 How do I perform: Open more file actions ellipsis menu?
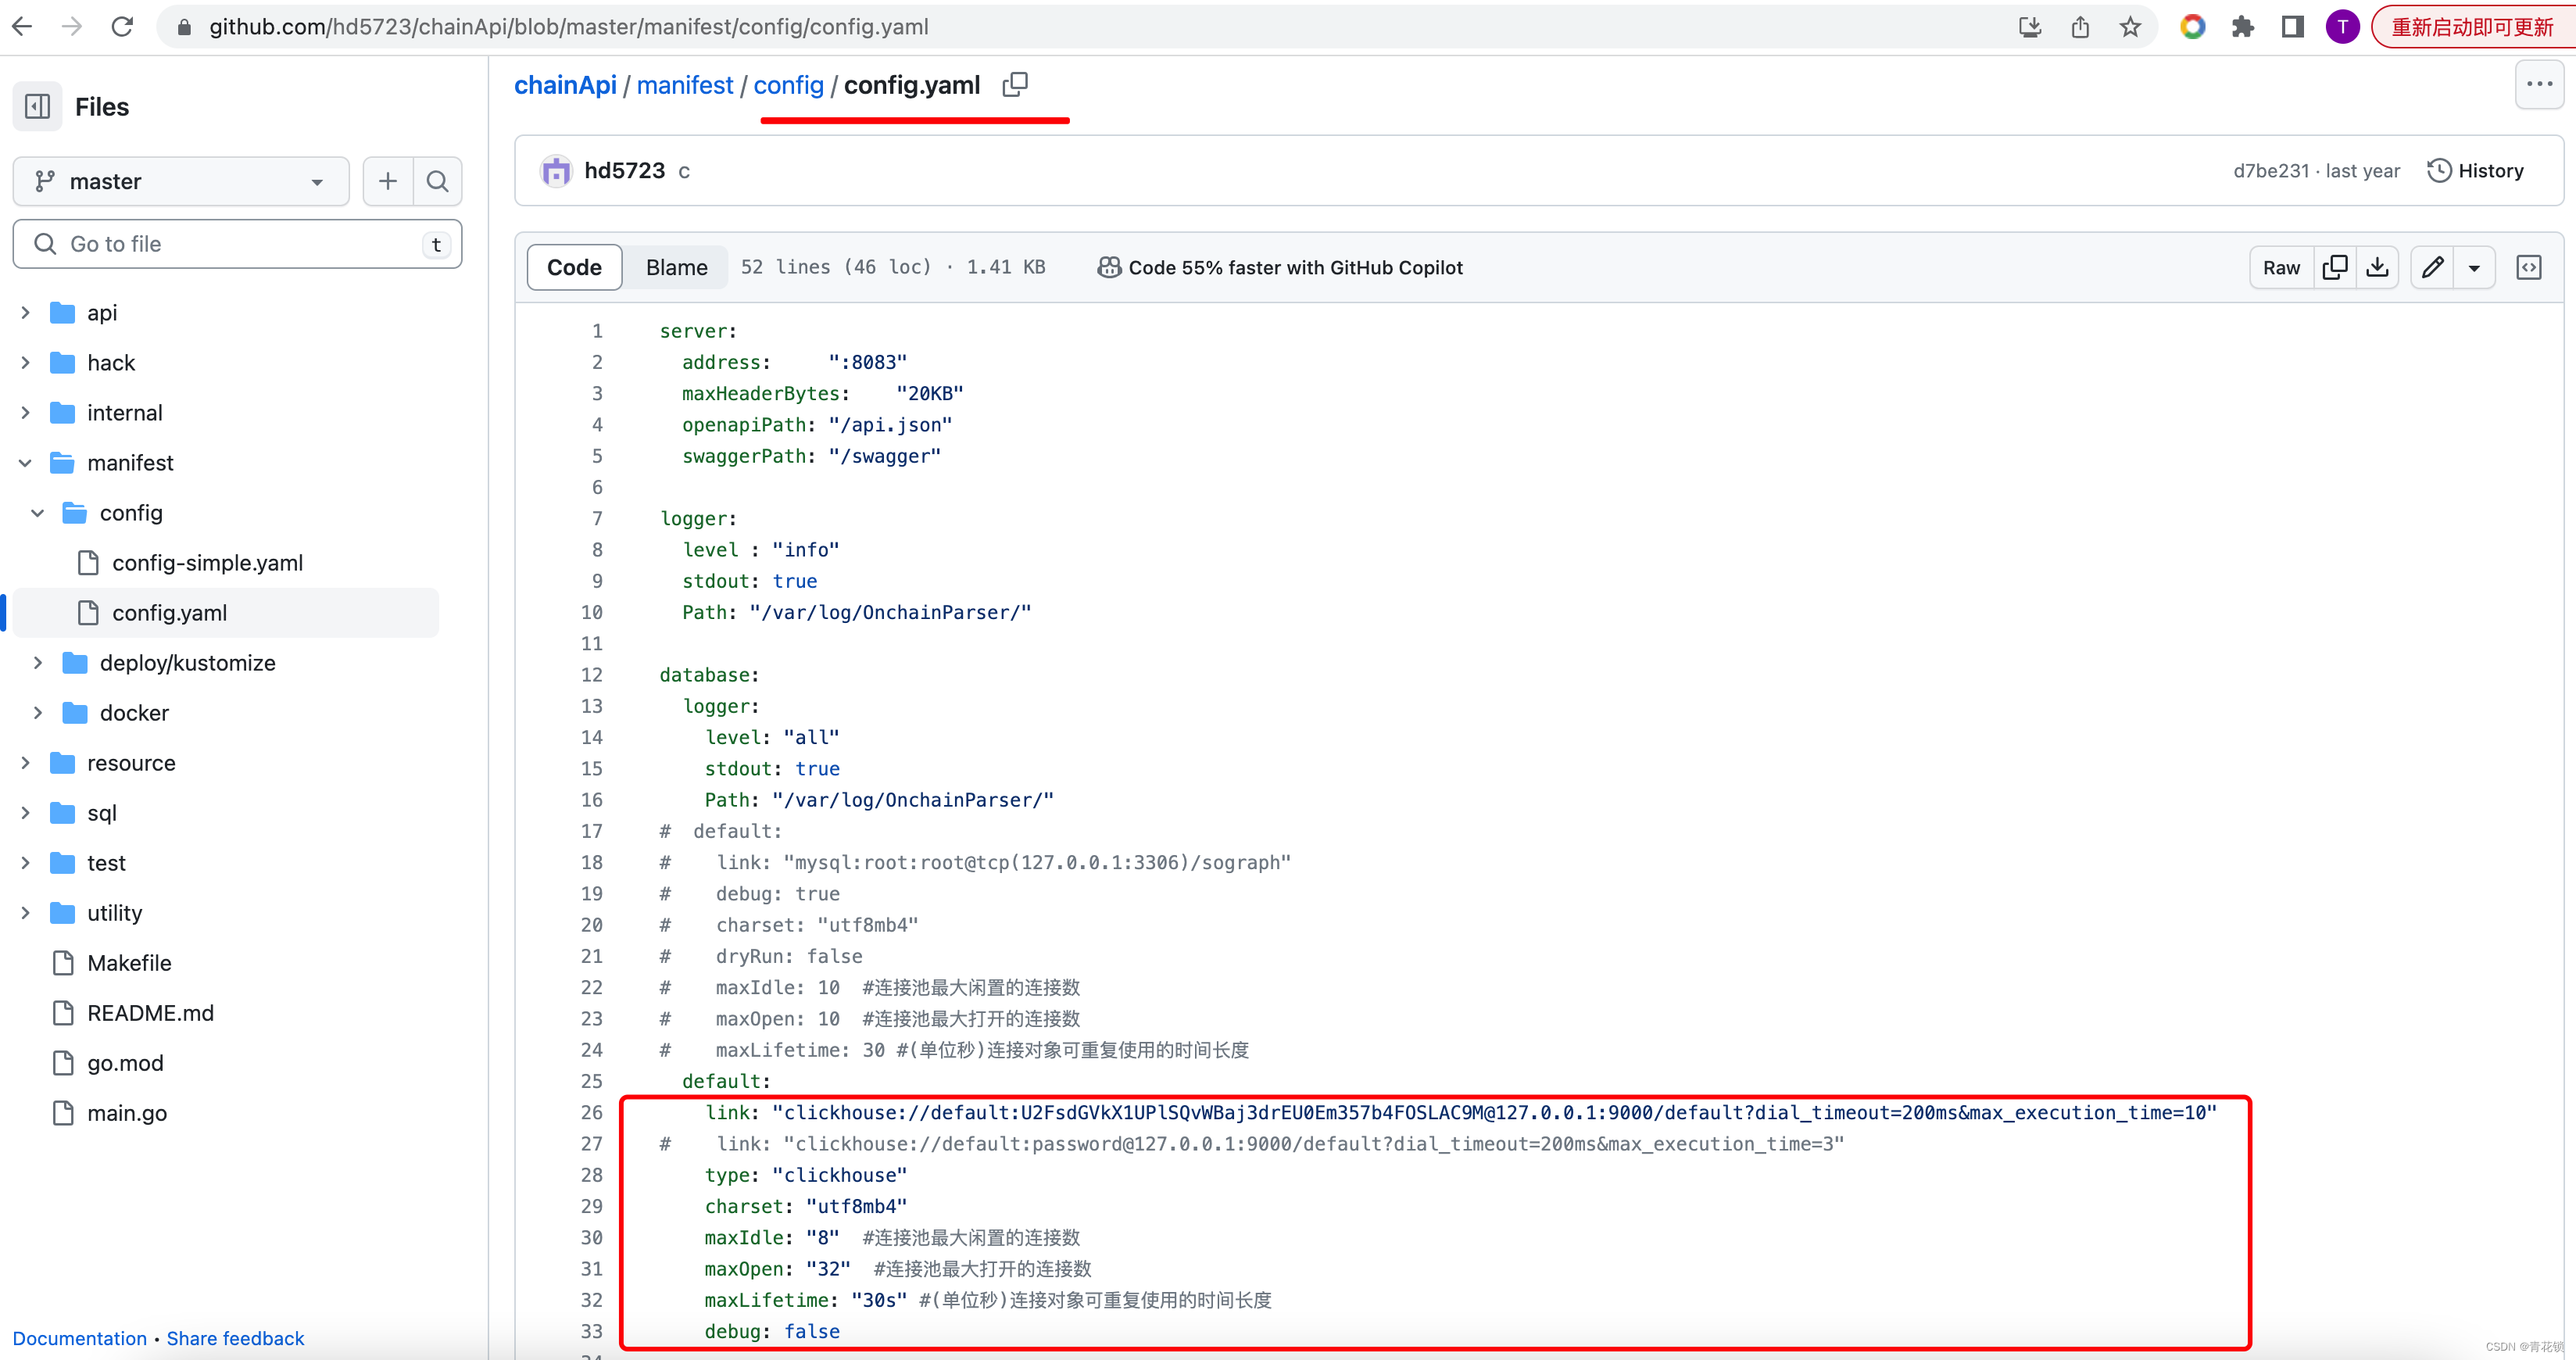coord(2540,84)
